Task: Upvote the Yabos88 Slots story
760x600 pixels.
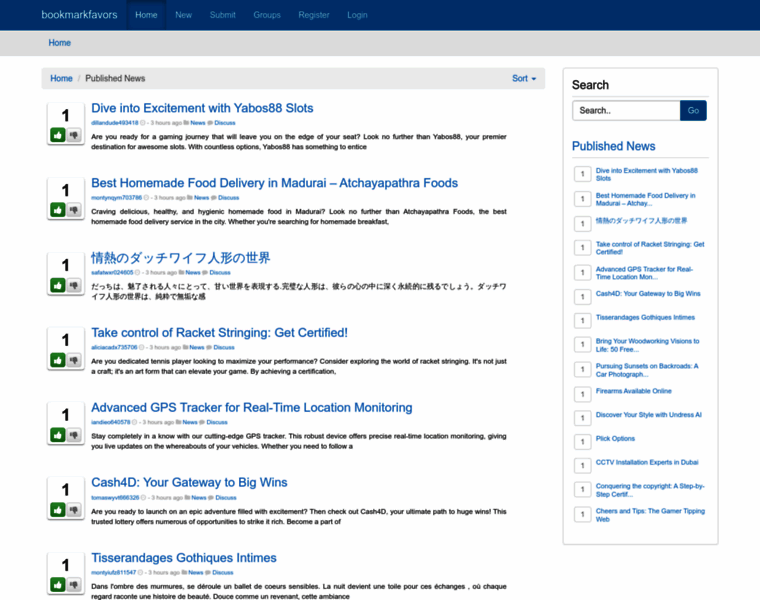Action: 58,135
